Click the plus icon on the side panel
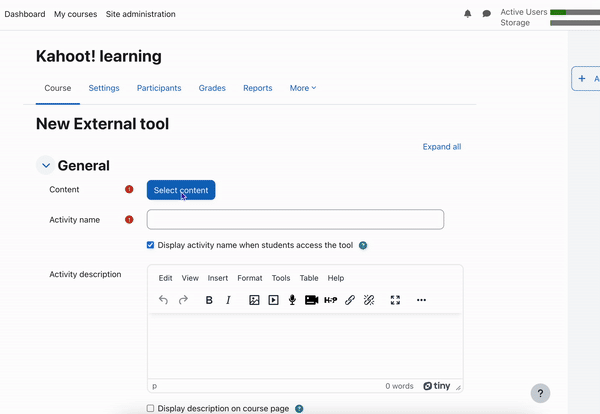 (x=582, y=78)
